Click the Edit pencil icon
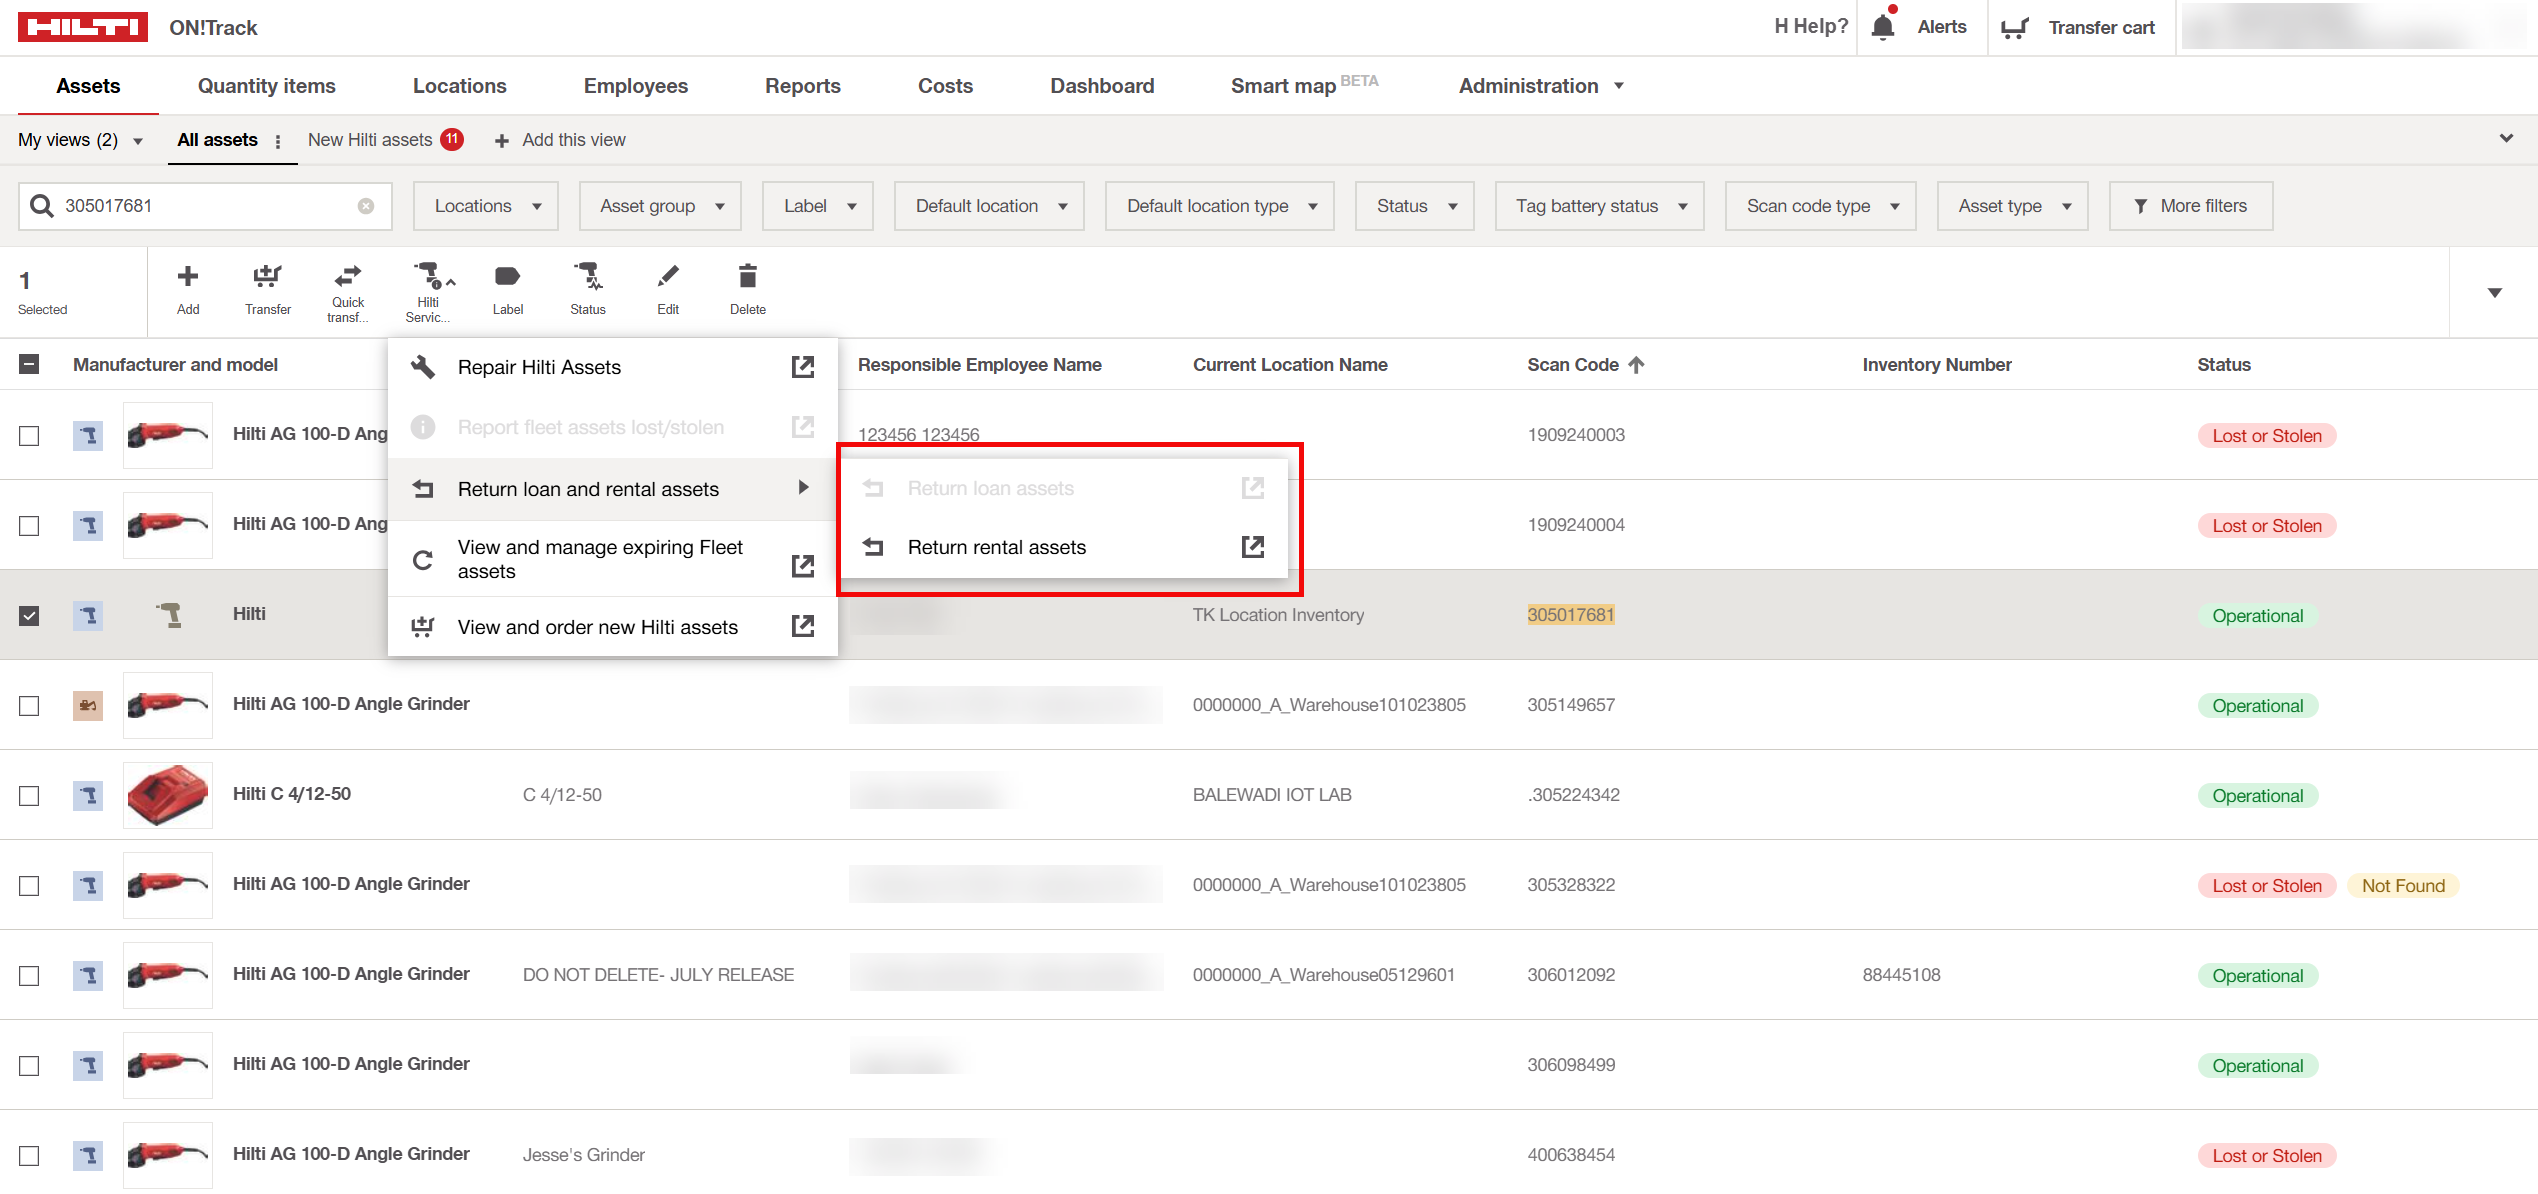The height and width of the screenshot is (1194, 2538). coord(668,276)
